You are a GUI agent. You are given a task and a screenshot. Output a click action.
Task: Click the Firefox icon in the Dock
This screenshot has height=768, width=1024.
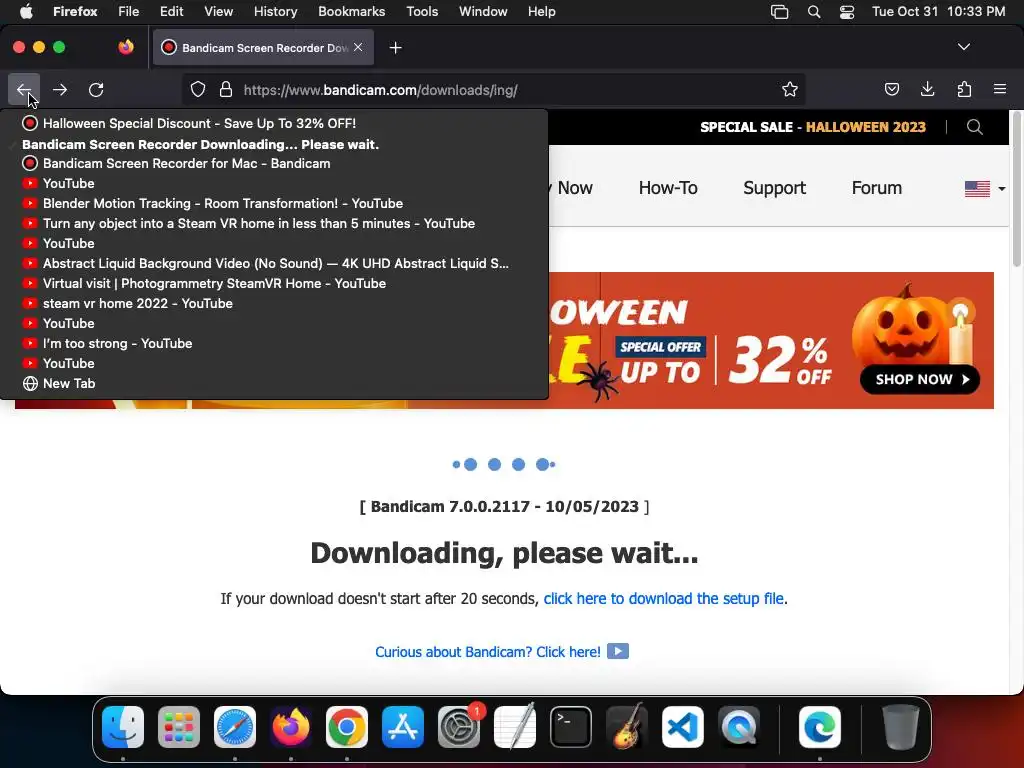pos(291,727)
